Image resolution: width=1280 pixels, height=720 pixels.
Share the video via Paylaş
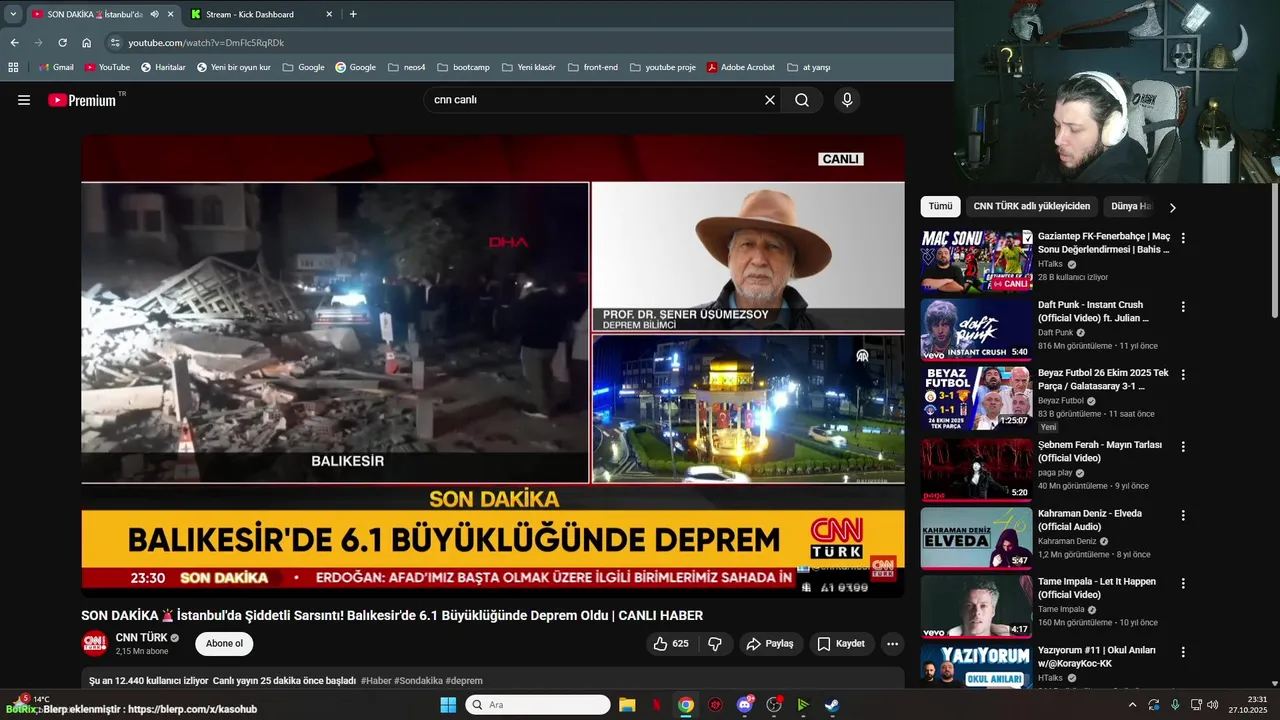(x=769, y=644)
